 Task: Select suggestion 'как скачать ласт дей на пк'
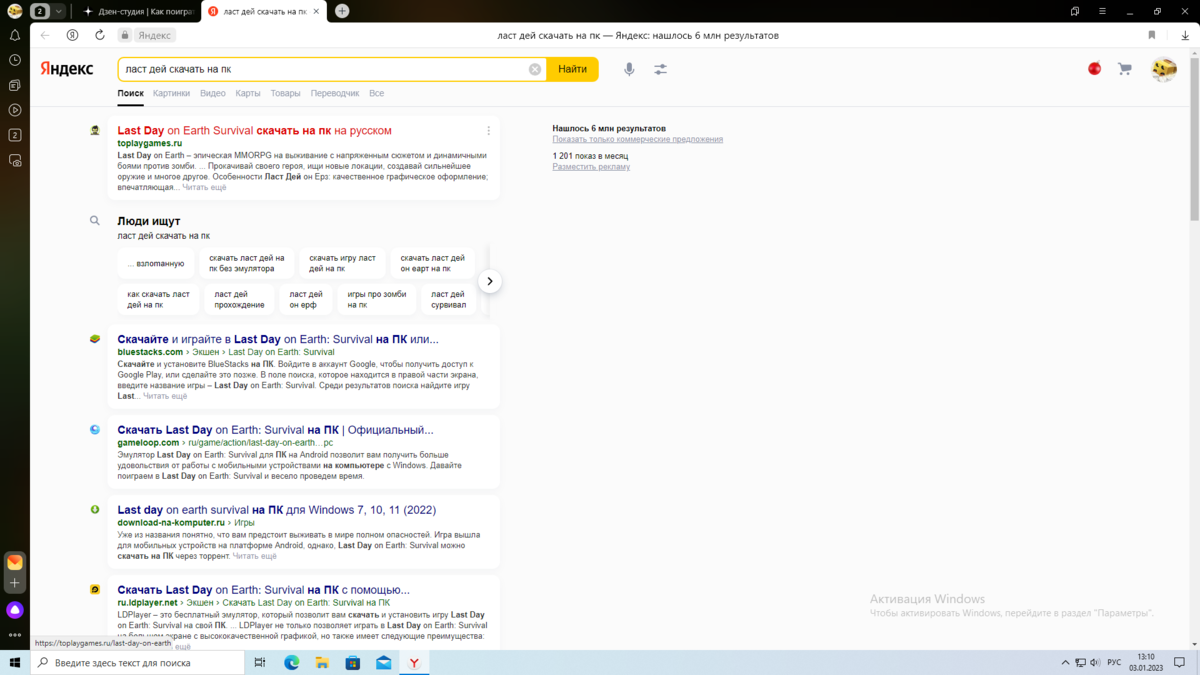point(158,299)
